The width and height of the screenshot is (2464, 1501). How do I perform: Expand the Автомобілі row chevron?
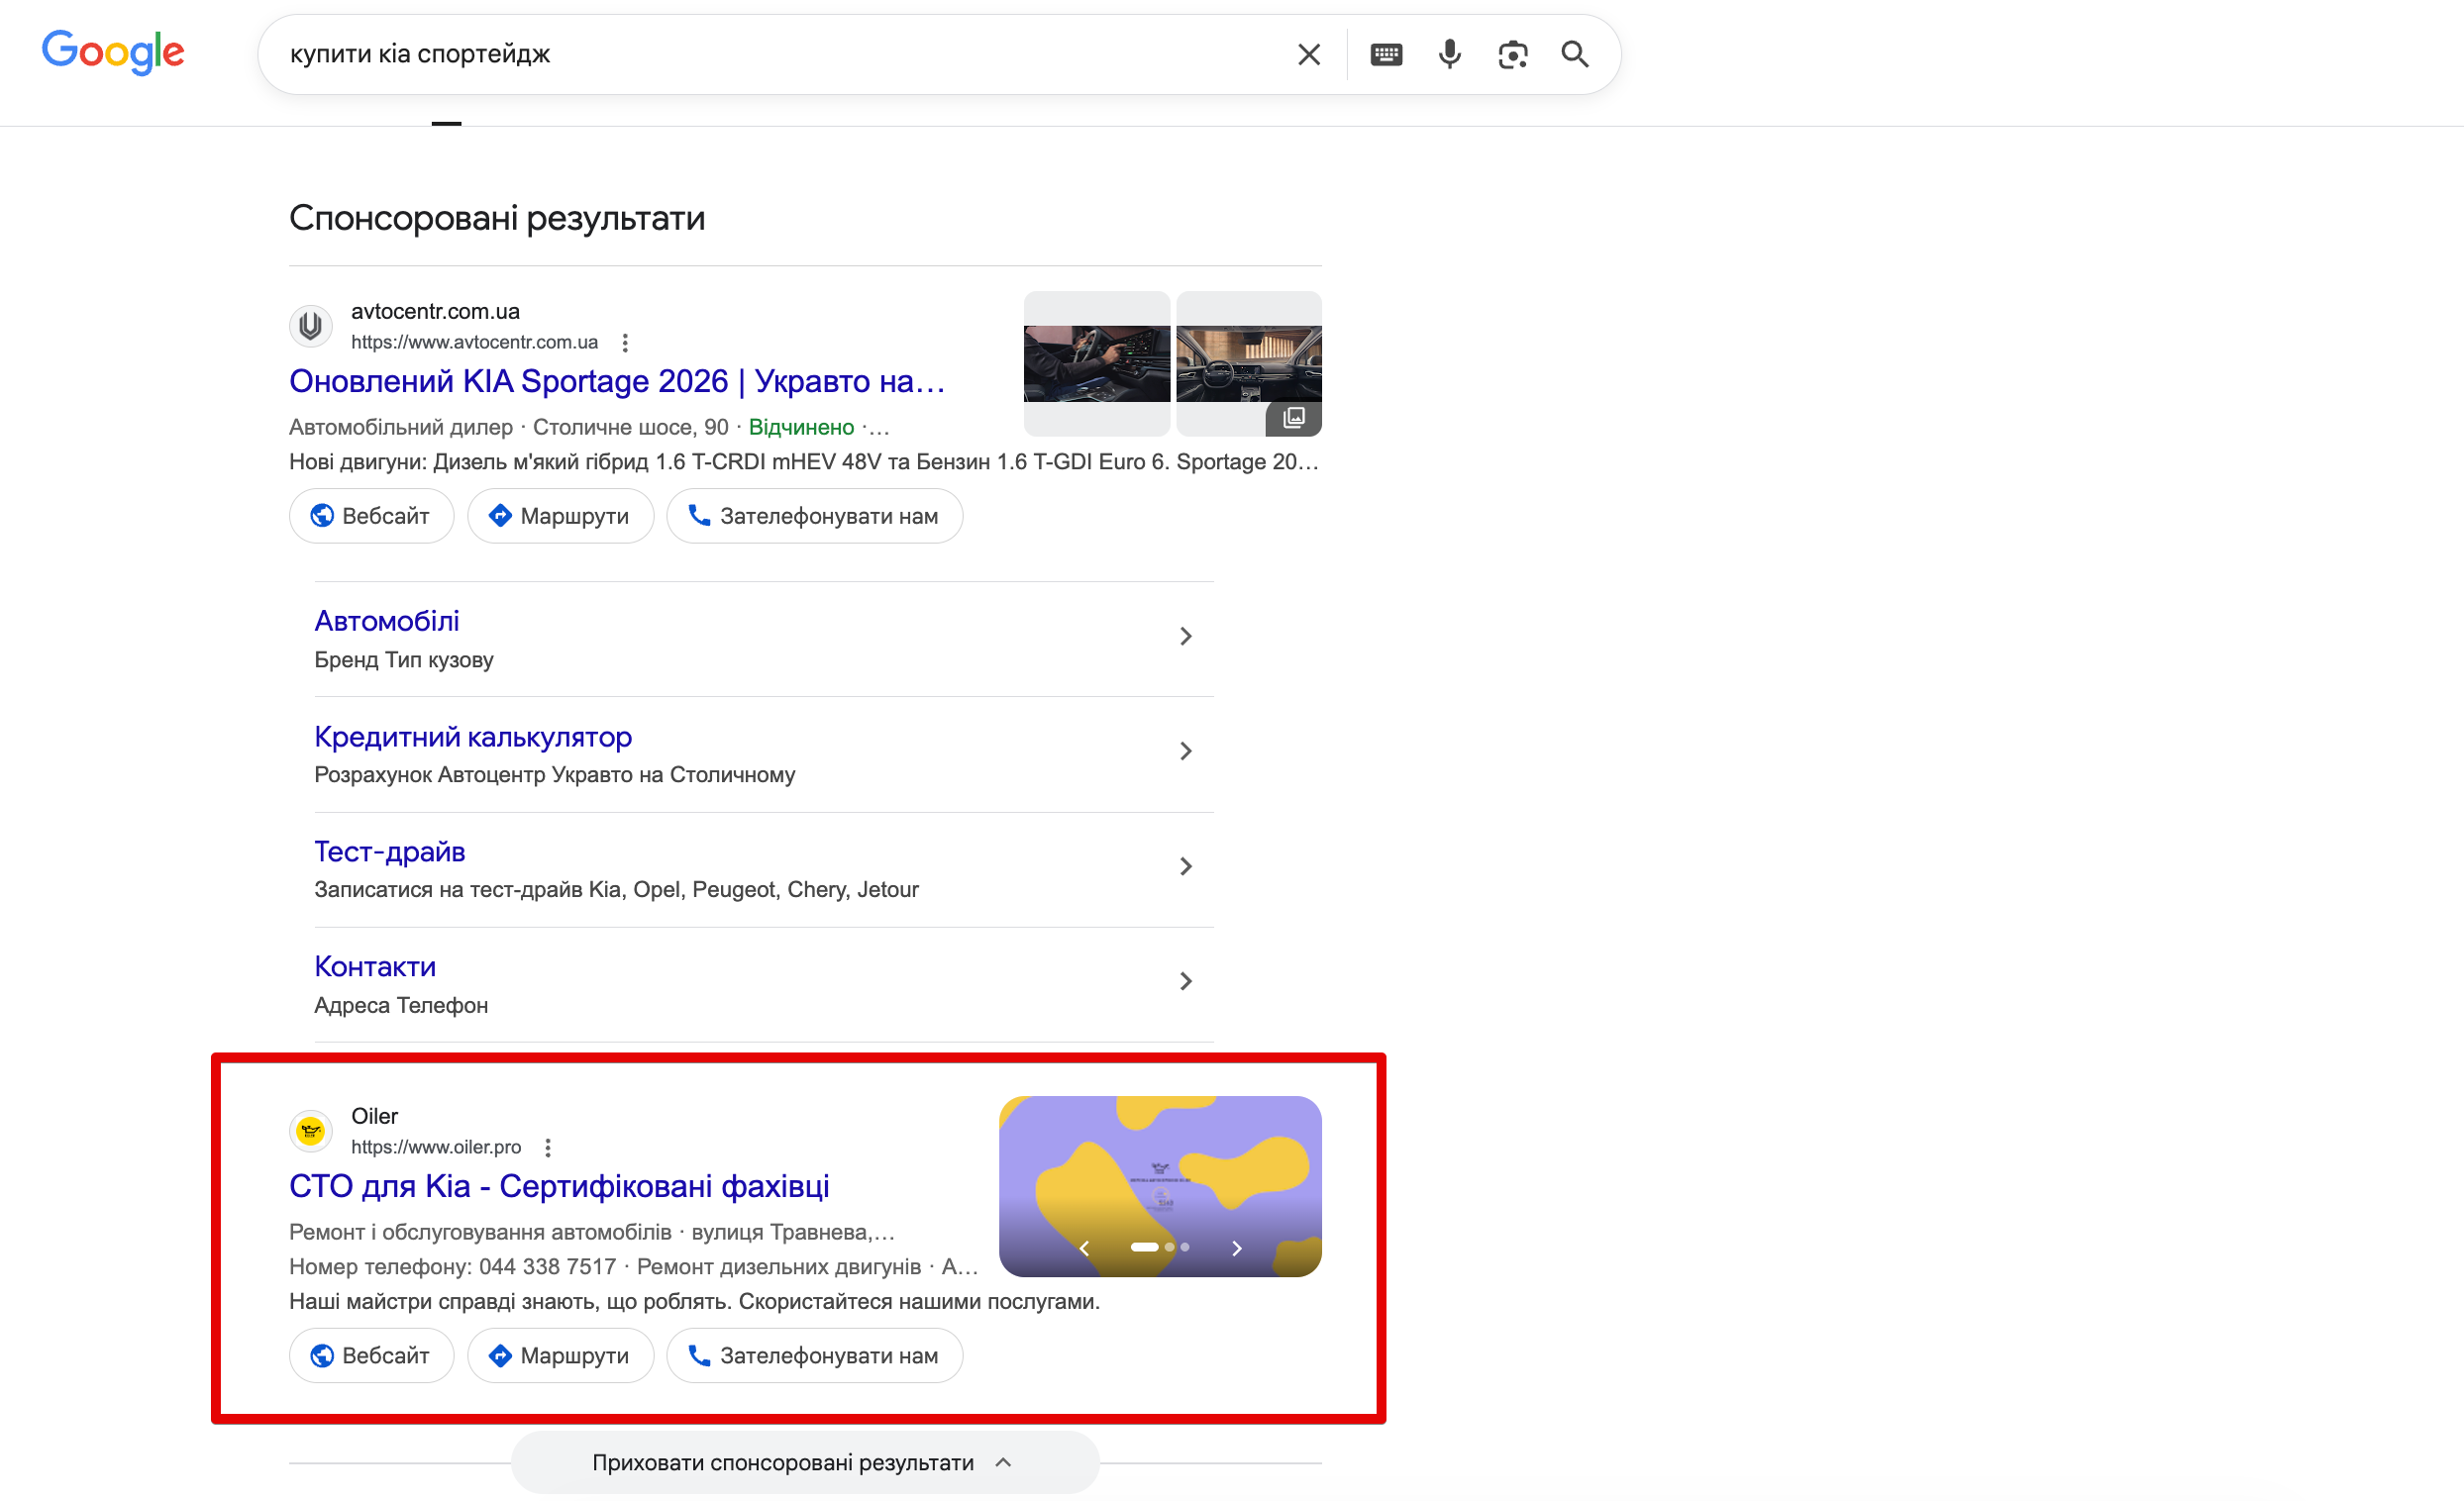click(x=1185, y=637)
